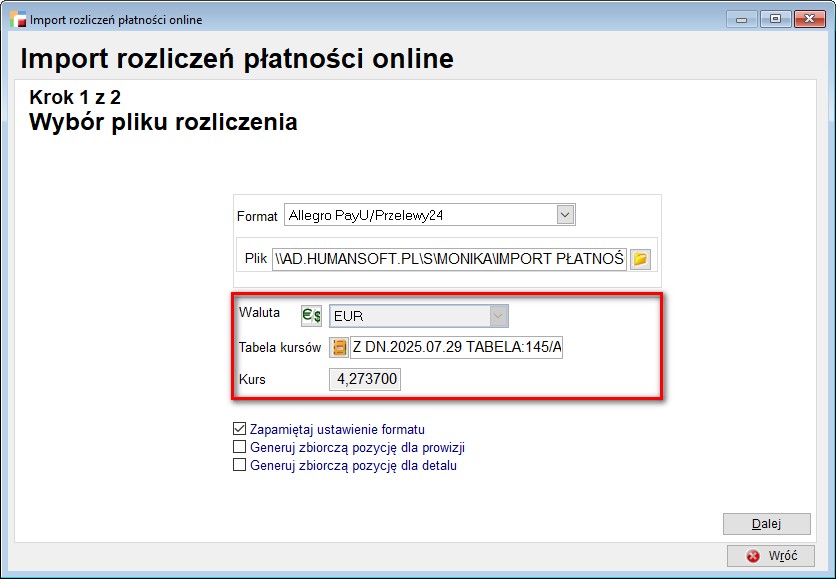Viewport: 836px width, 579px height.
Task: Click the 'Wybór pliku rozliczenia' heading
Action: pos(164,123)
